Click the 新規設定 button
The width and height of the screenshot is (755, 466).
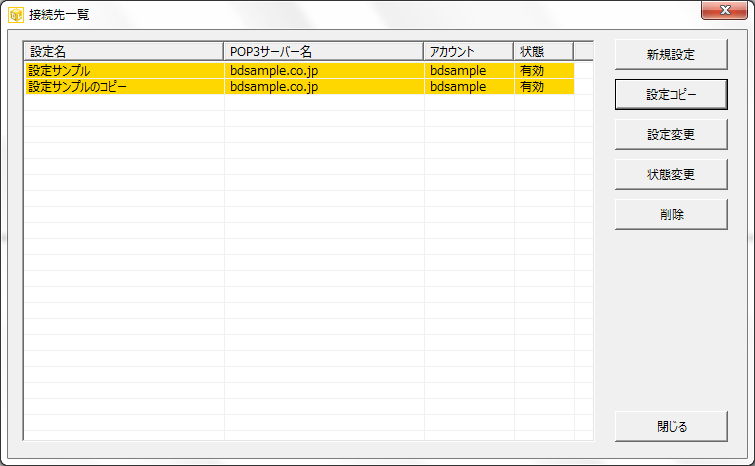670,54
